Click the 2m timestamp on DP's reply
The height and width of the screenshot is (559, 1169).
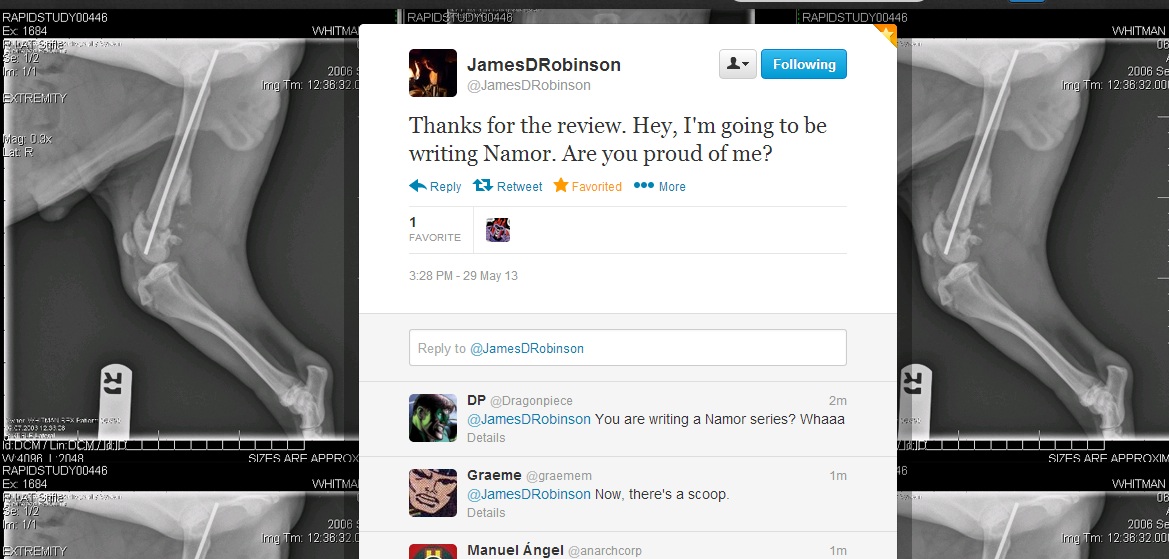click(x=837, y=401)
